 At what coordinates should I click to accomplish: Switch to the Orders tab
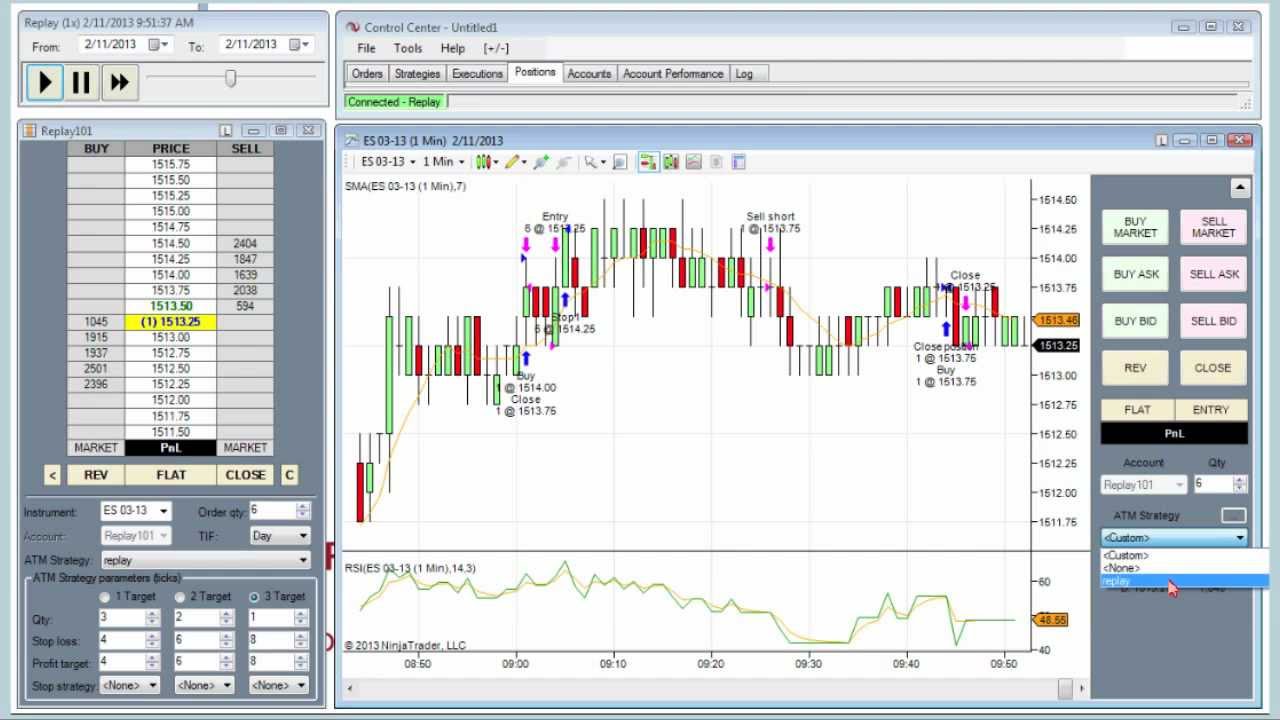coord(367,74)
